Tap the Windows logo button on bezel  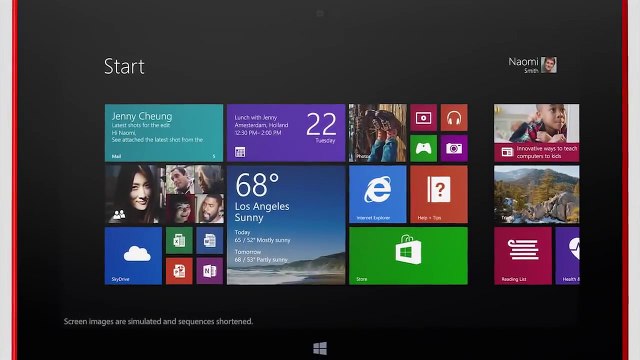pyautogui.click(x=320, y=348)
